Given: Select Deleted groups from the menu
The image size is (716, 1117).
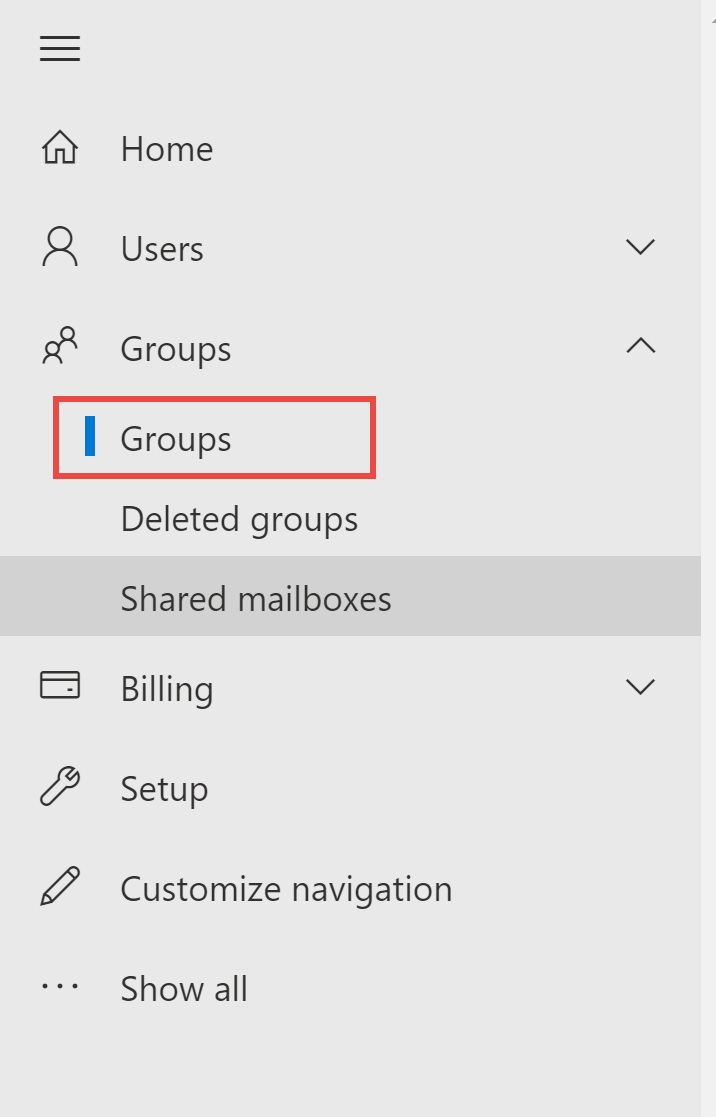Looking at the screenshot, I should [x=239, y=518].
